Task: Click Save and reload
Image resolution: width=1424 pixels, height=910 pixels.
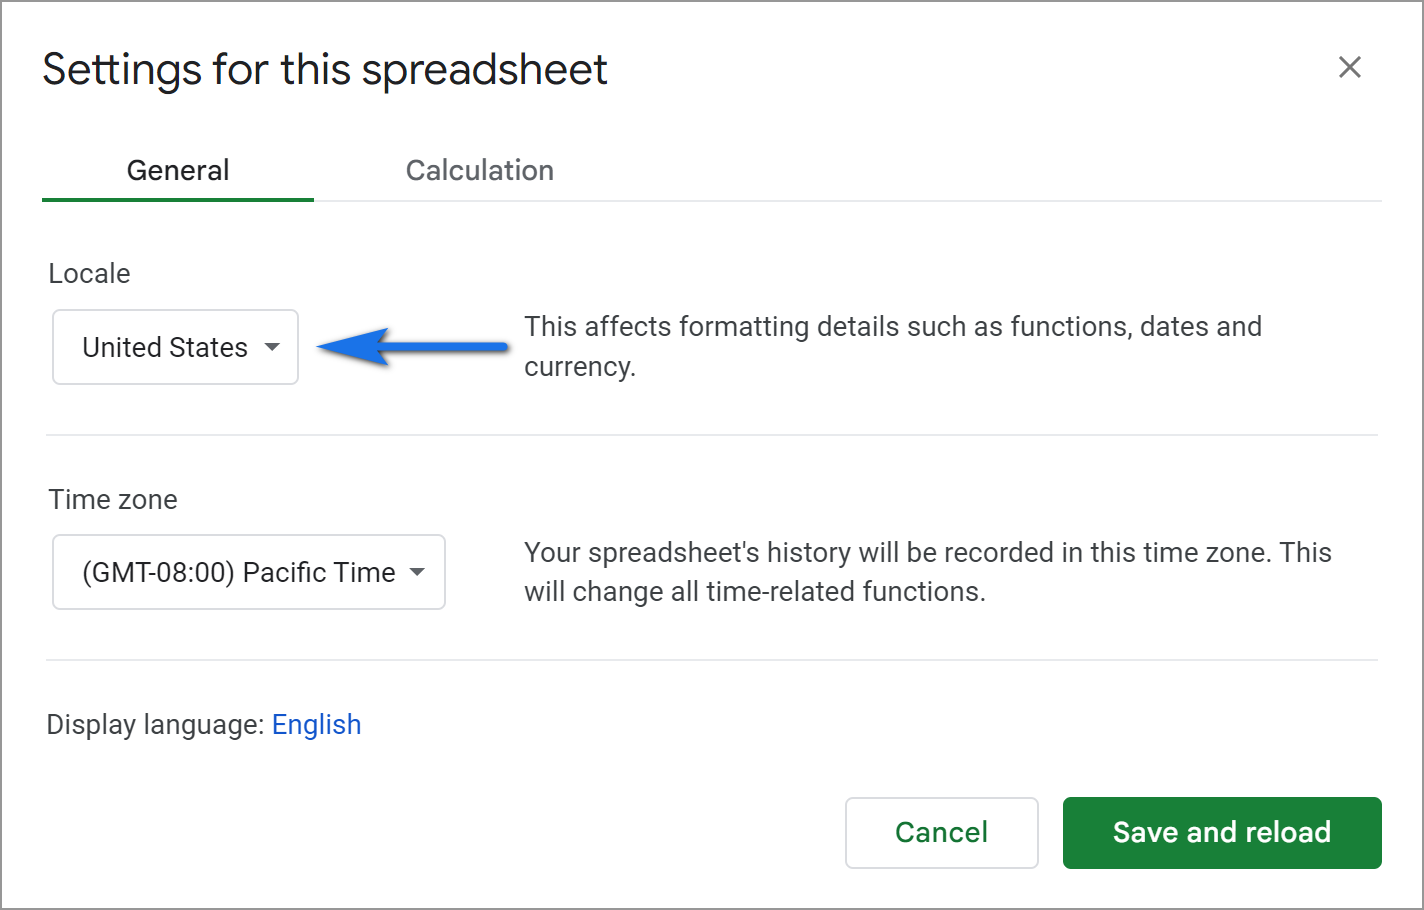Action: [1221, 832]
